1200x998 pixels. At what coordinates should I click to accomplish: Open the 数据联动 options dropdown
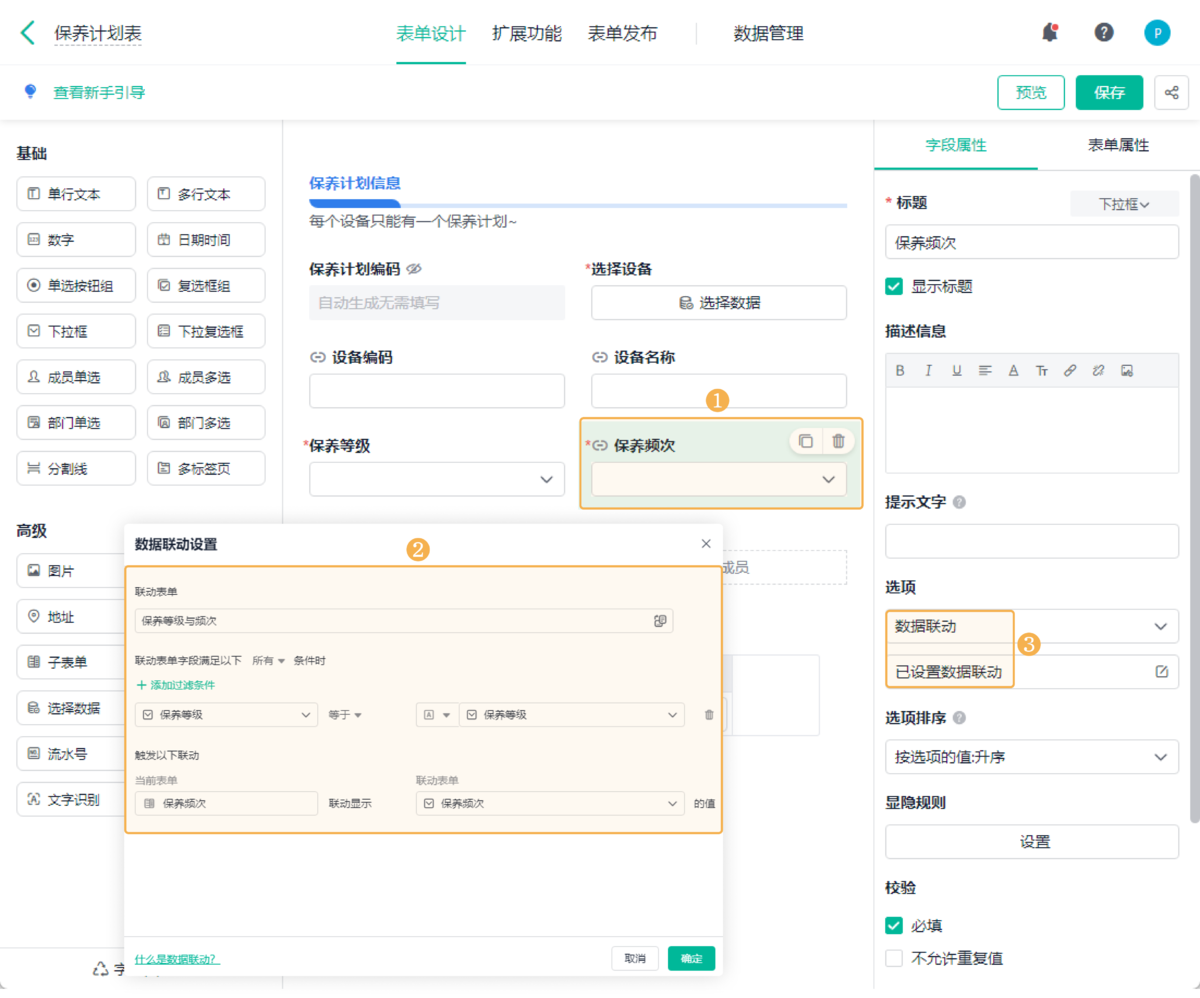[x=1032, y=626]
